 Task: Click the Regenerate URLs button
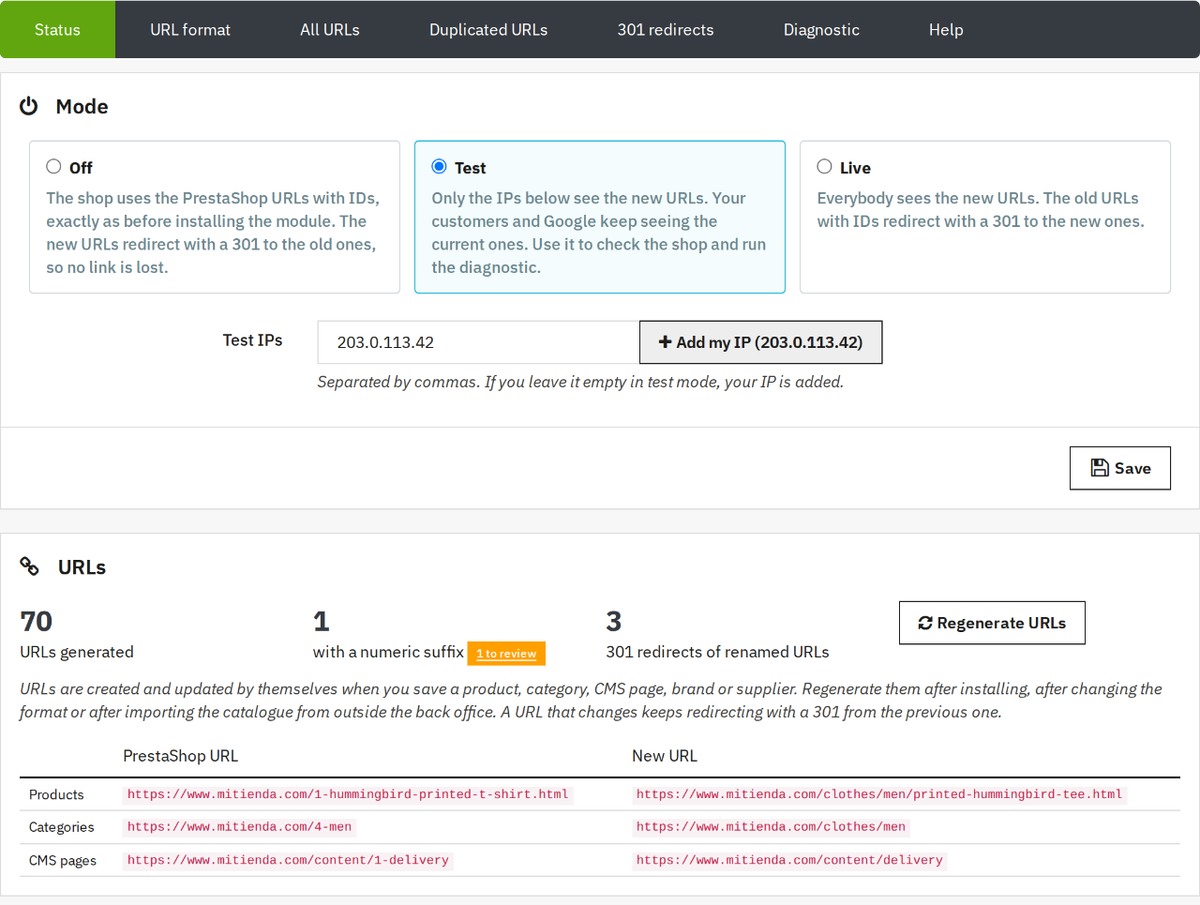[x=992, y=623]
